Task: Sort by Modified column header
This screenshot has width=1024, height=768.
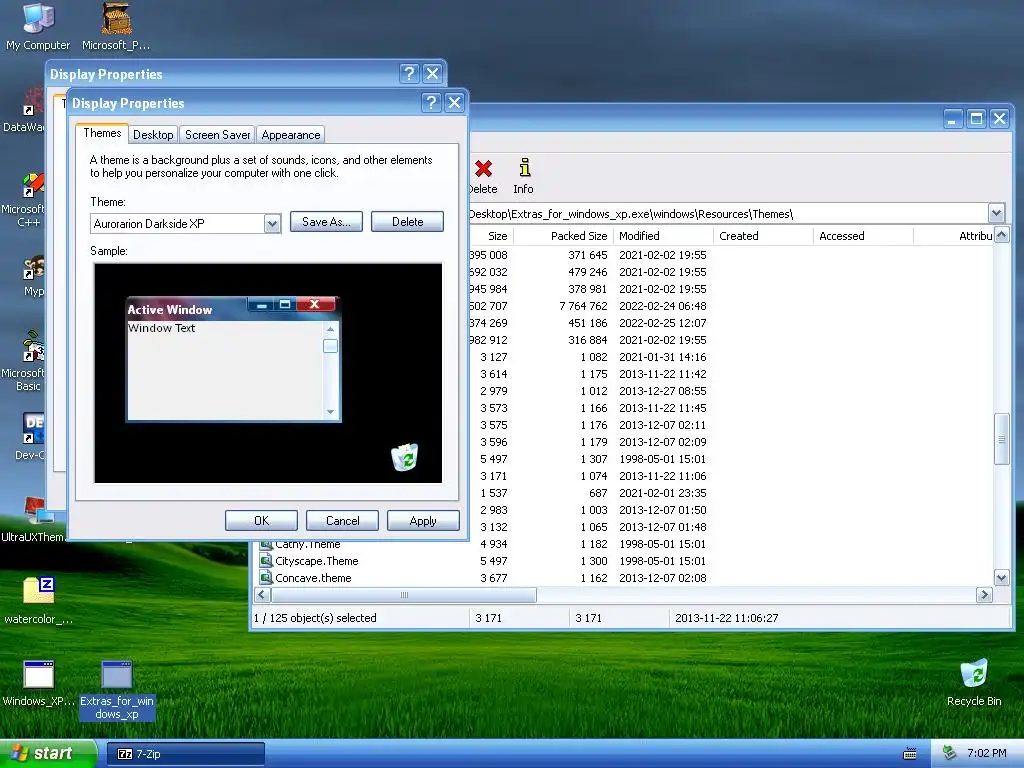Action: [x=663, y=236]
